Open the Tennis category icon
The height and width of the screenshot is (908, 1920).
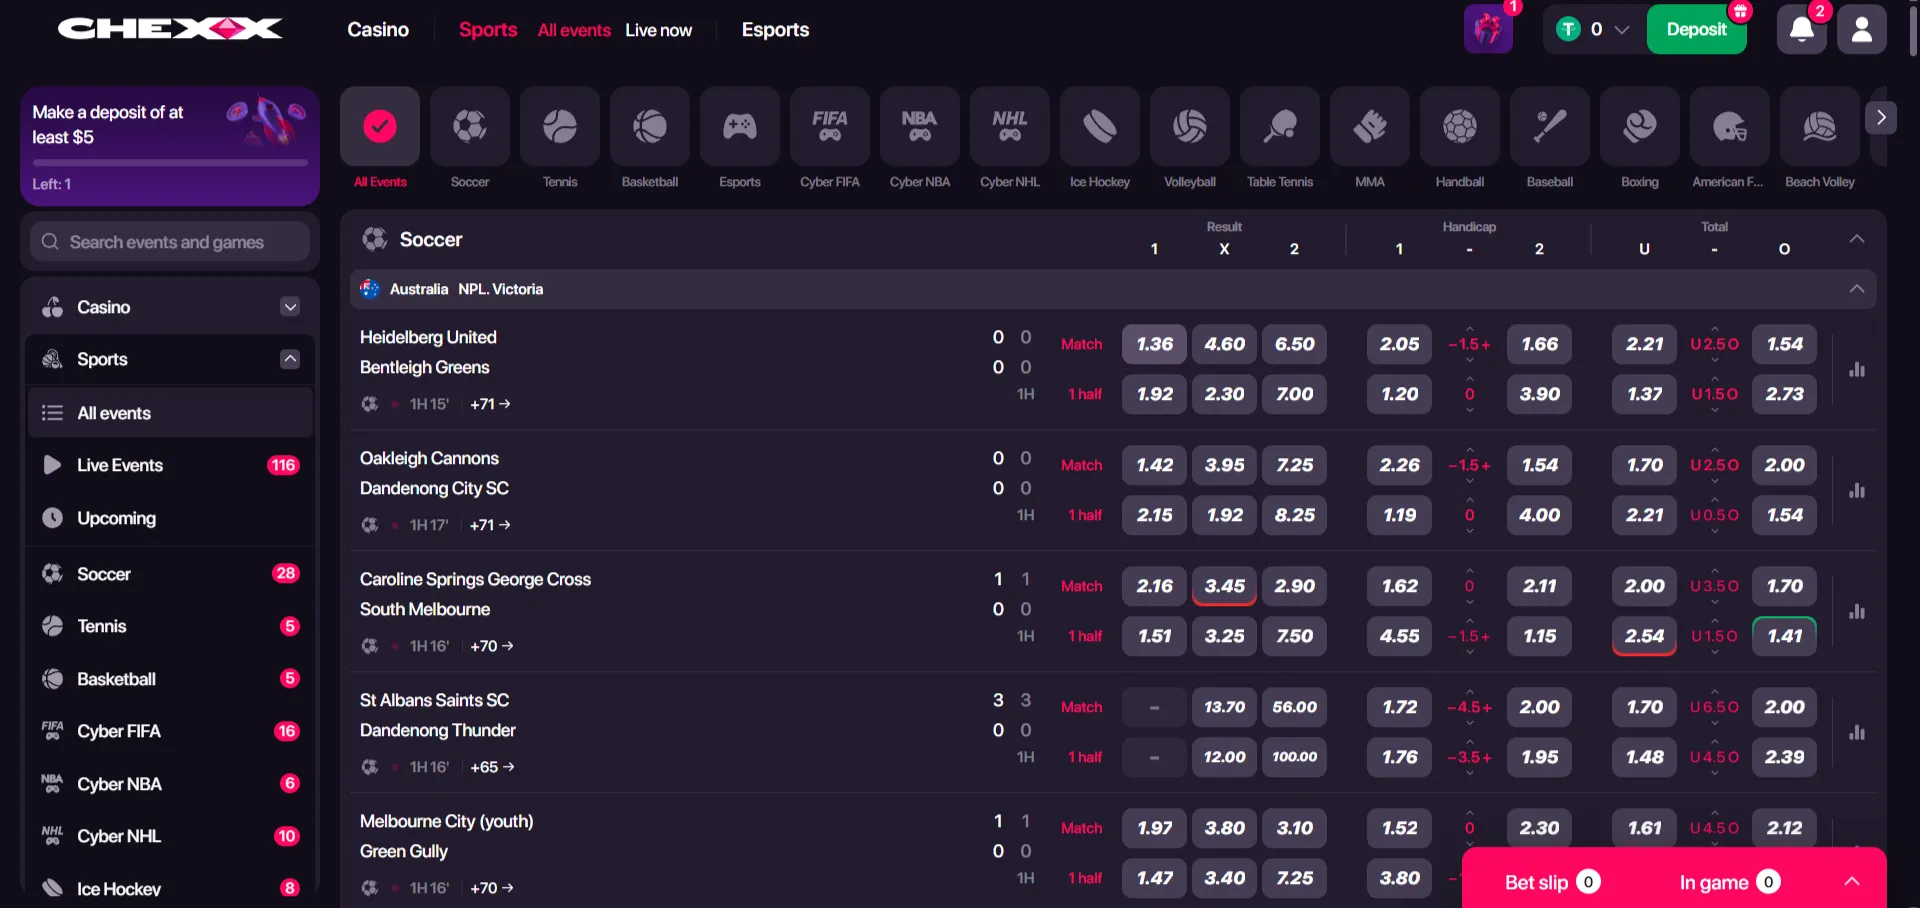(560, 127)
